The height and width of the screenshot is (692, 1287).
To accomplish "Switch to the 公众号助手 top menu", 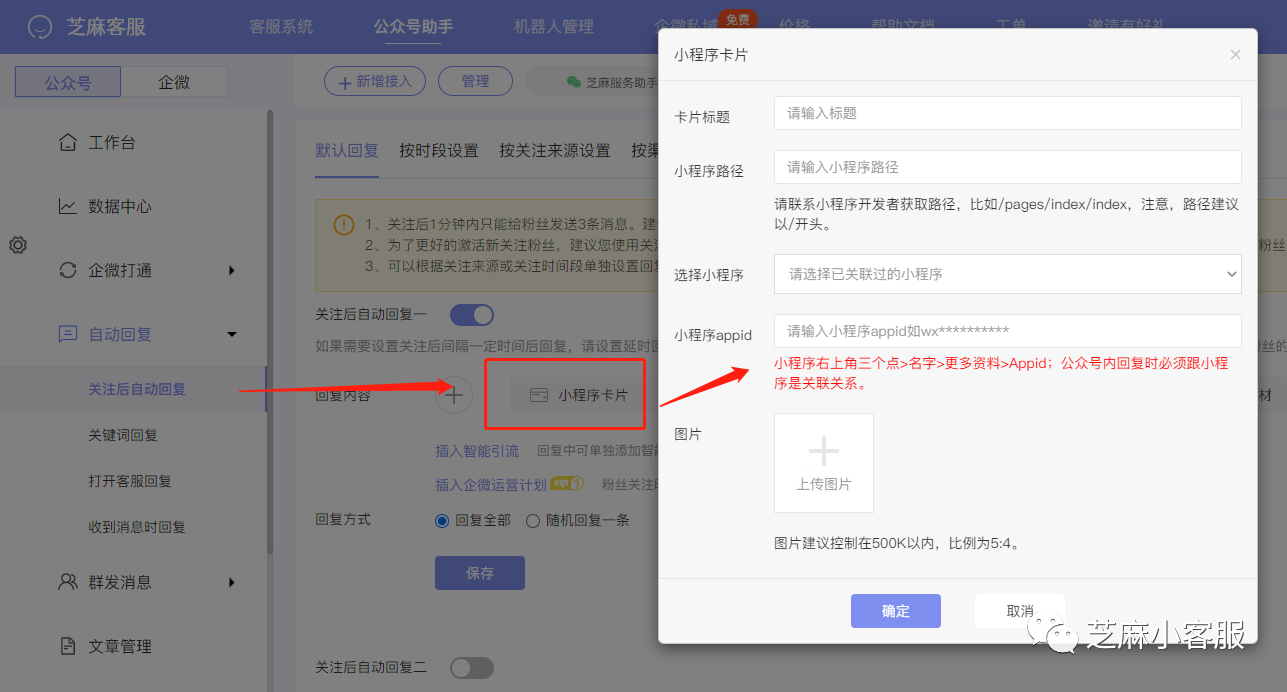I will (x=413, y=27).
